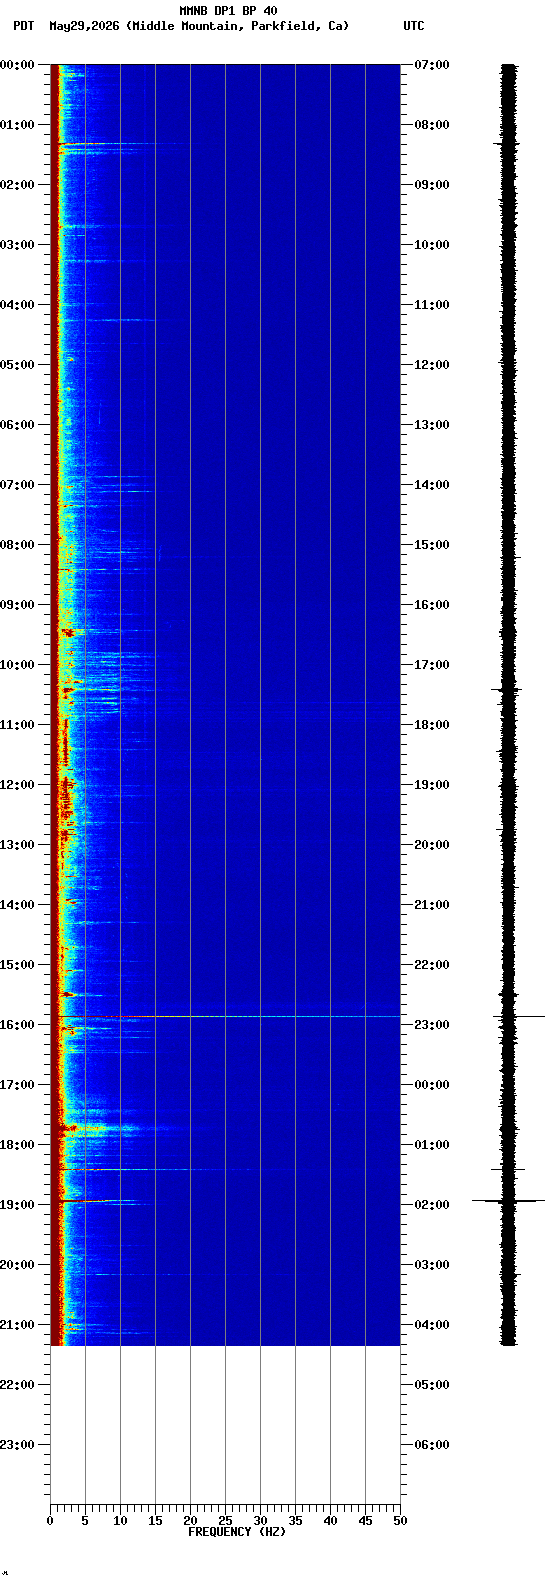Click the PDT time label '06:00'
Viewport: 552px width, 1584px height.
pyautogui.click(x=16, y=425)
